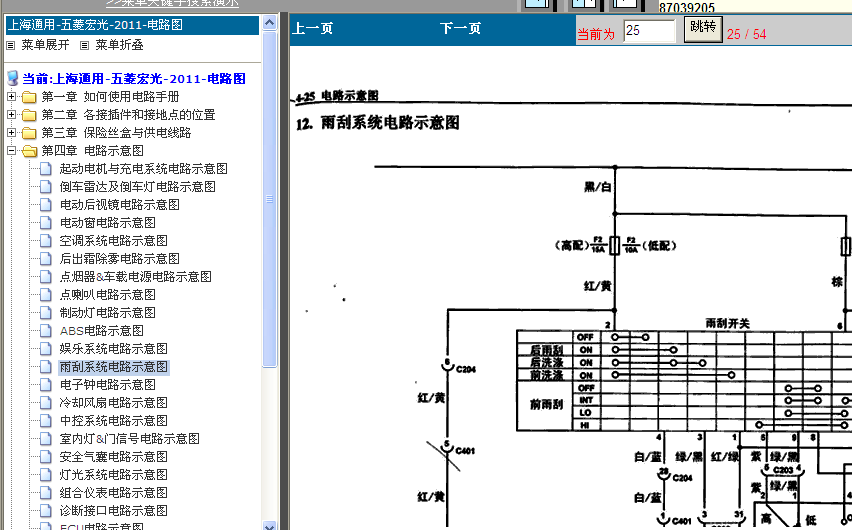
Task: Click document icon beside 电子钟电路示意图
Action: tap(46, 384)
